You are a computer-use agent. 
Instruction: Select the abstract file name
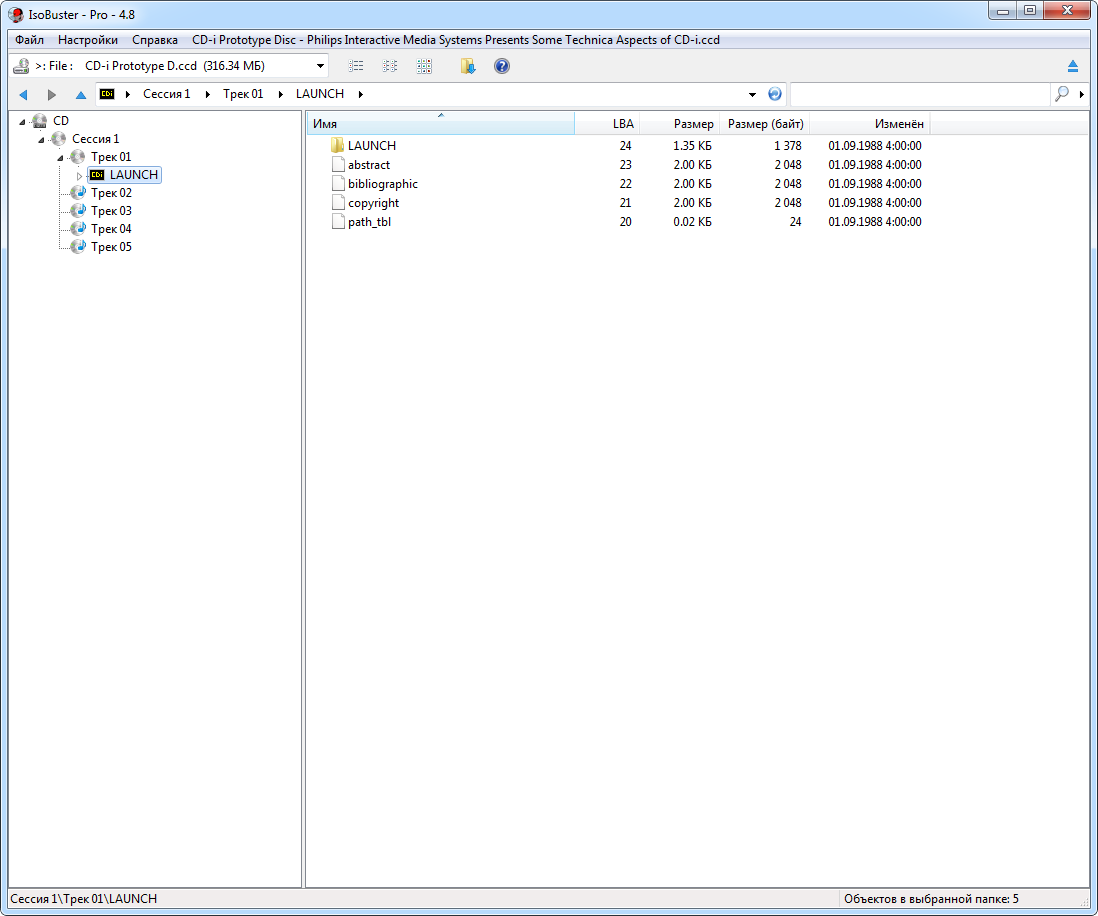click(x=369, y=165)
